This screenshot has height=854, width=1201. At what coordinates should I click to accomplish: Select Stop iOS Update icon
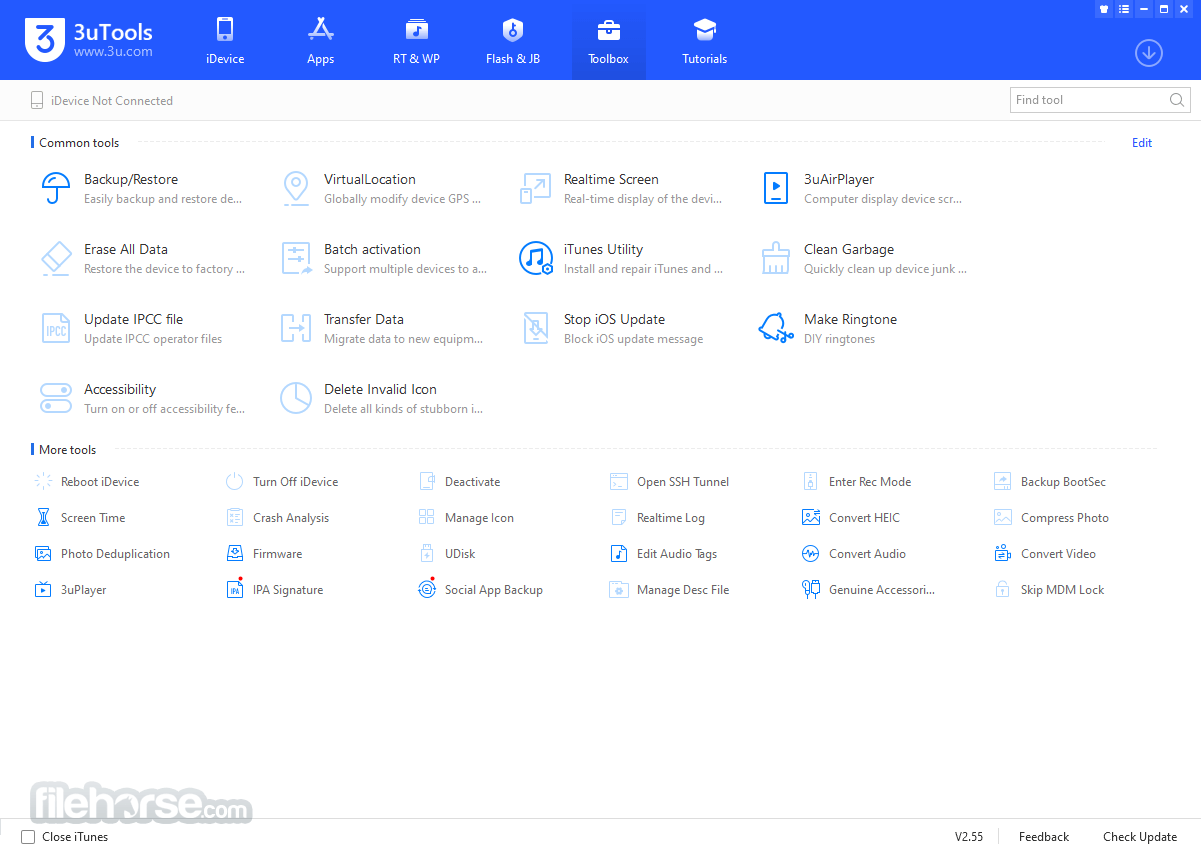pyautogui.click(x=536, y=328)
